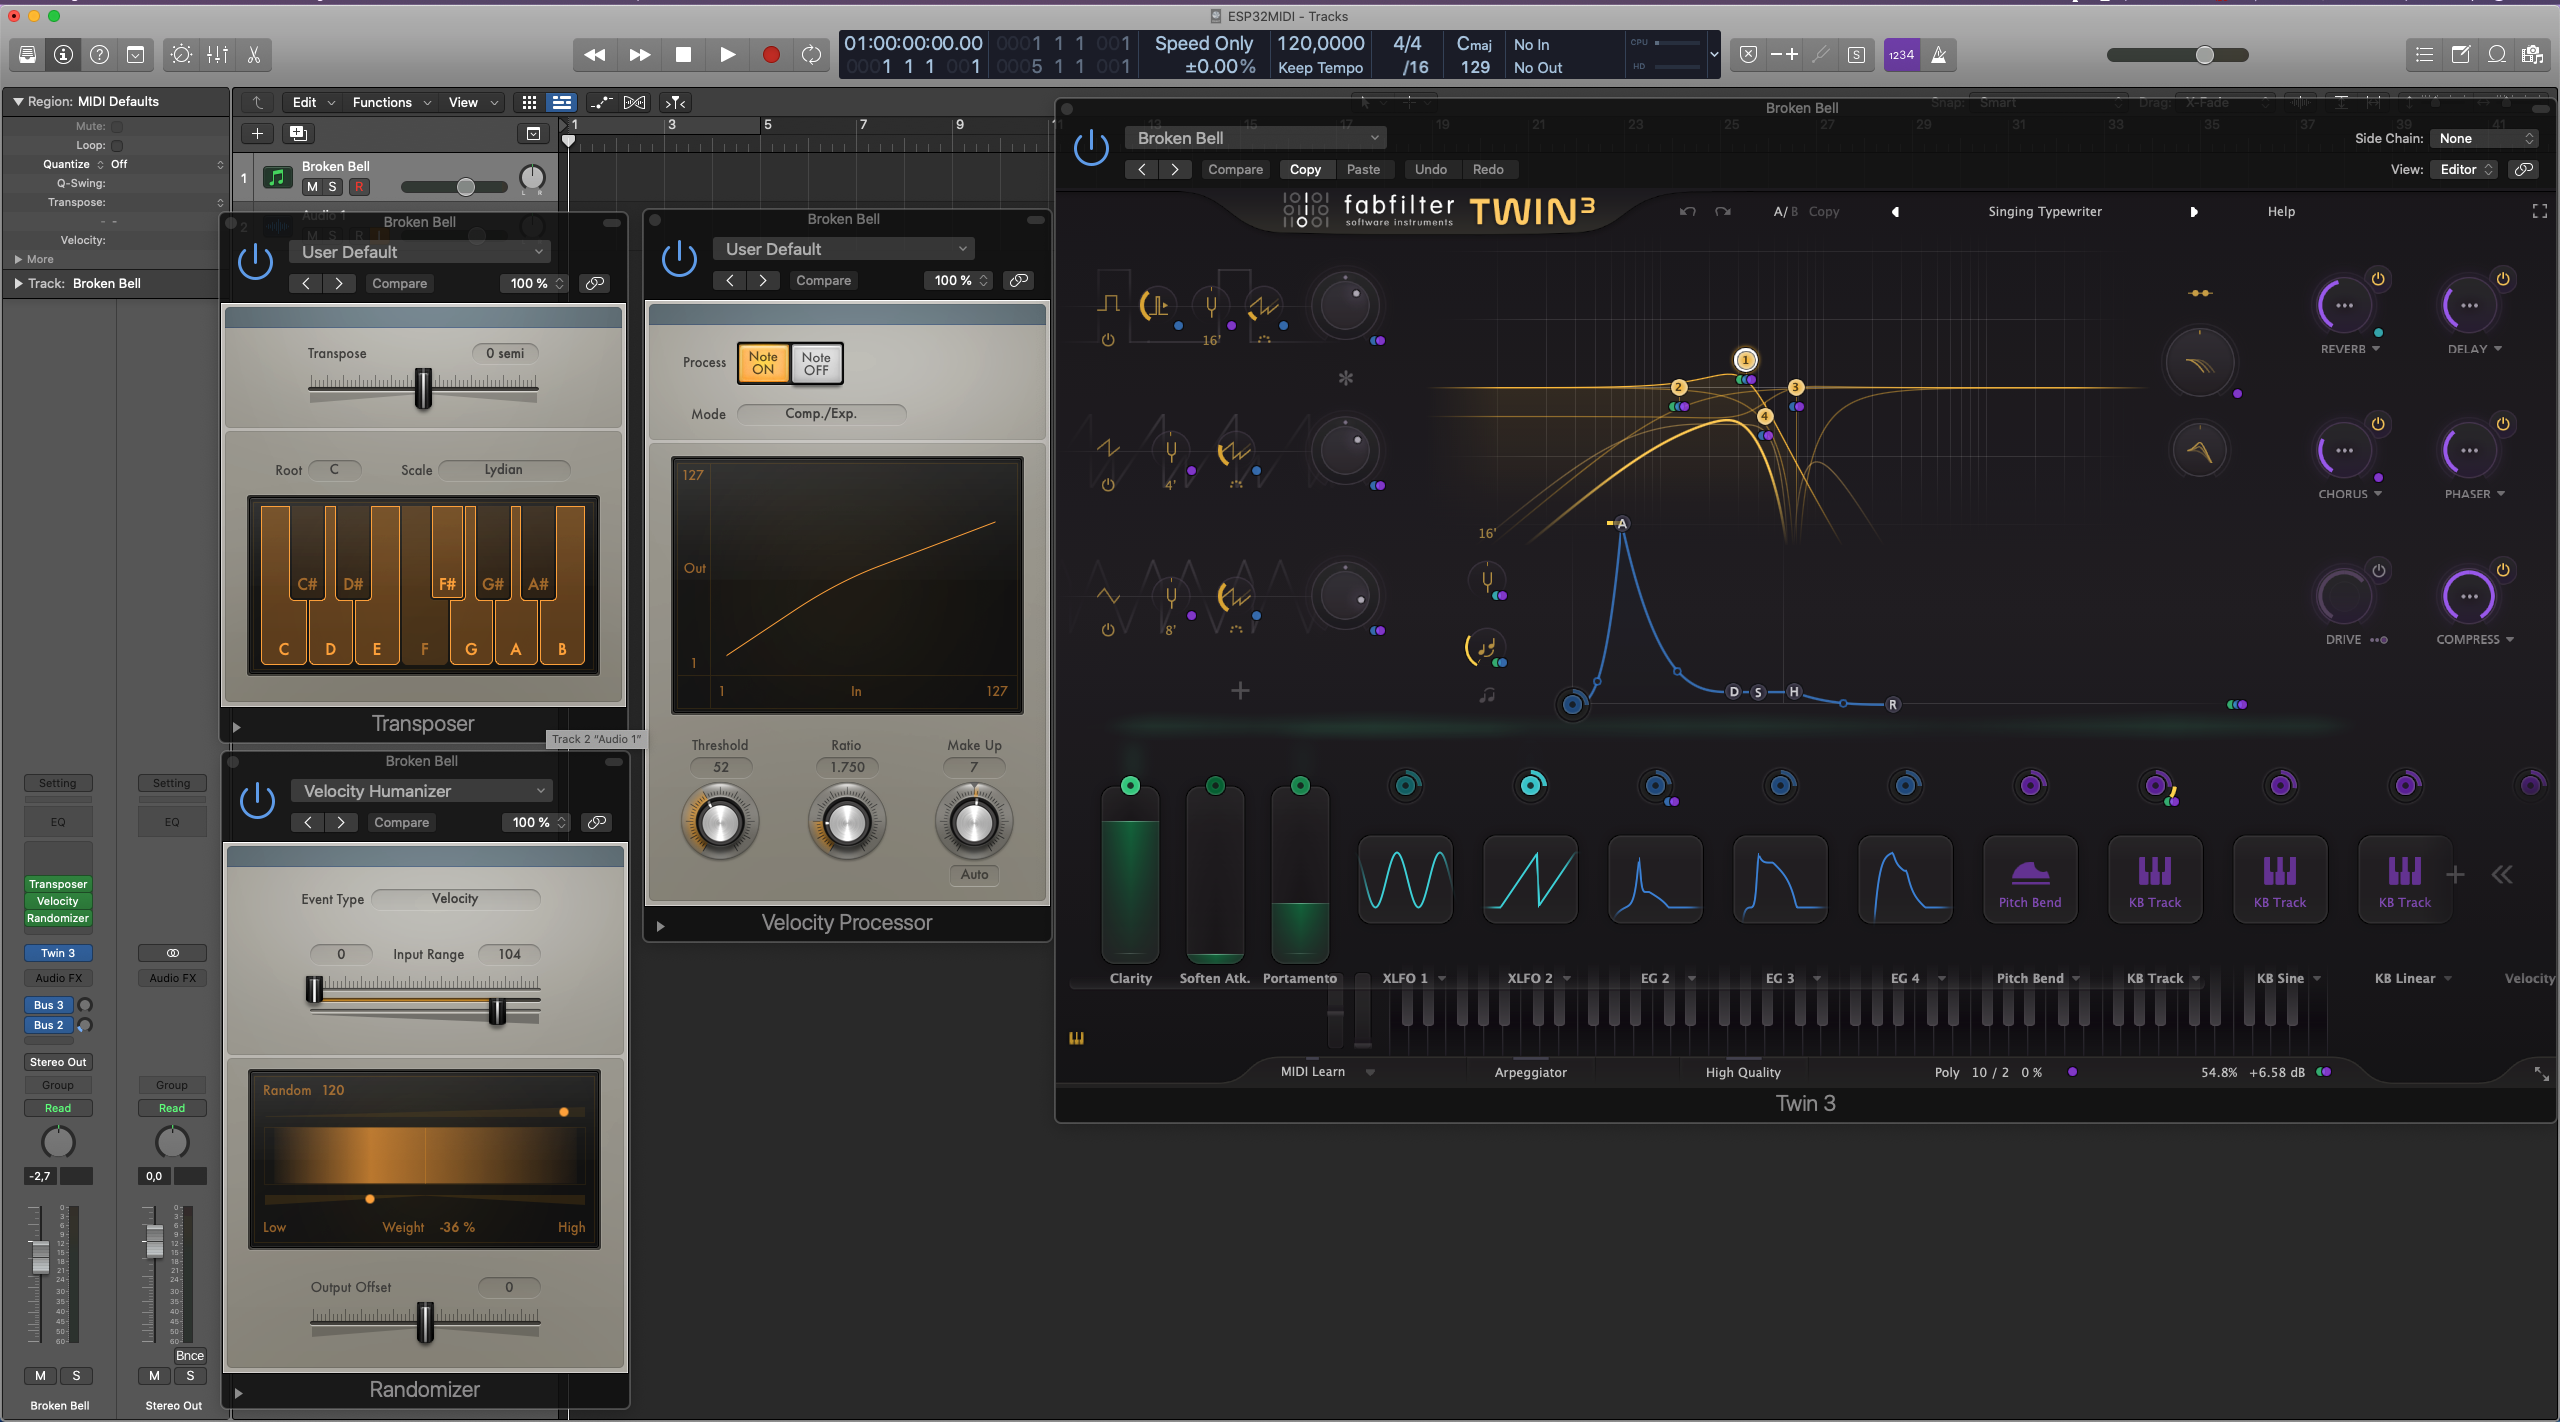Image resolution: width=2560 pixels, height=1422 pixels.
Task: Click the Twin 3 undo arrow icon
Action: coord(1688,212)
